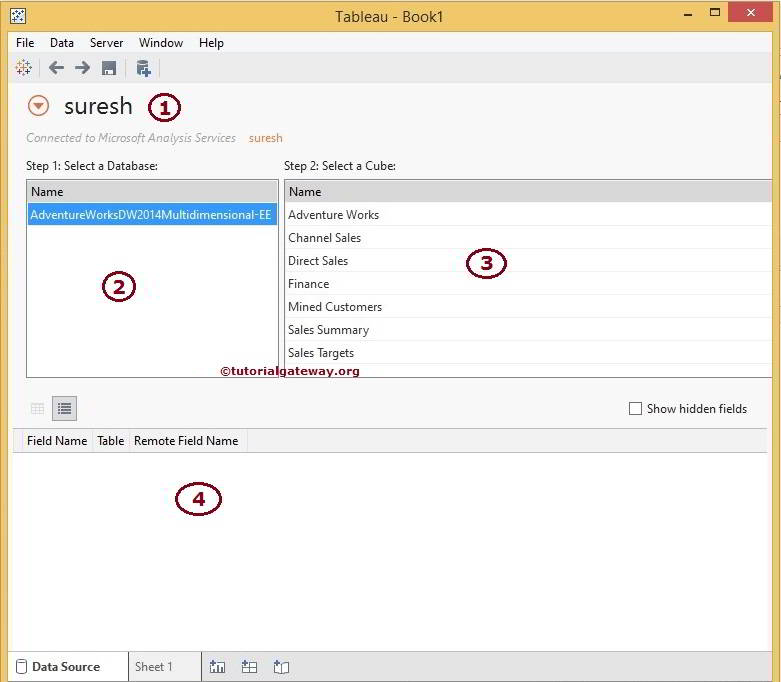This screenshot has width=781, height=682.
Task: Click the Remote Field Name column header
Action: pyautogui.click(x=186, y=441)
